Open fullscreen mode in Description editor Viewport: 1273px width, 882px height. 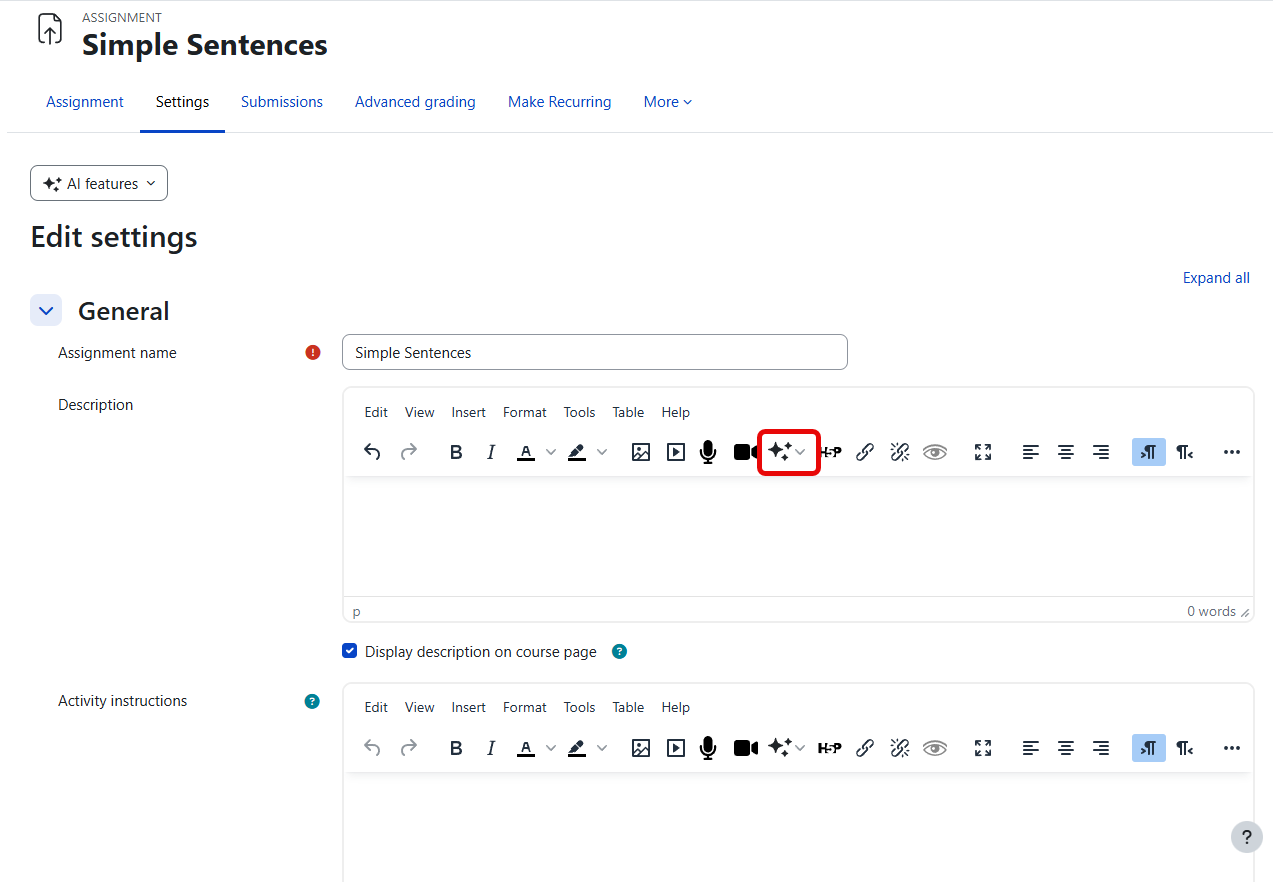983,452
